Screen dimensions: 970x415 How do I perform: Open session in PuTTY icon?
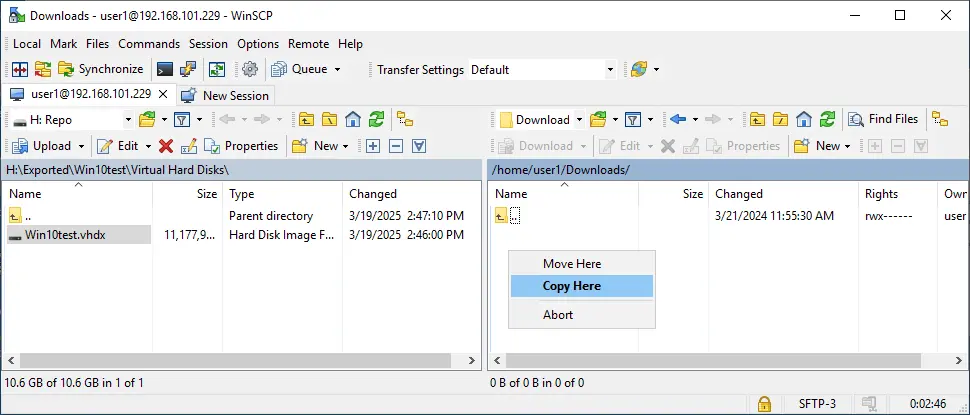[x=187, y=69]
